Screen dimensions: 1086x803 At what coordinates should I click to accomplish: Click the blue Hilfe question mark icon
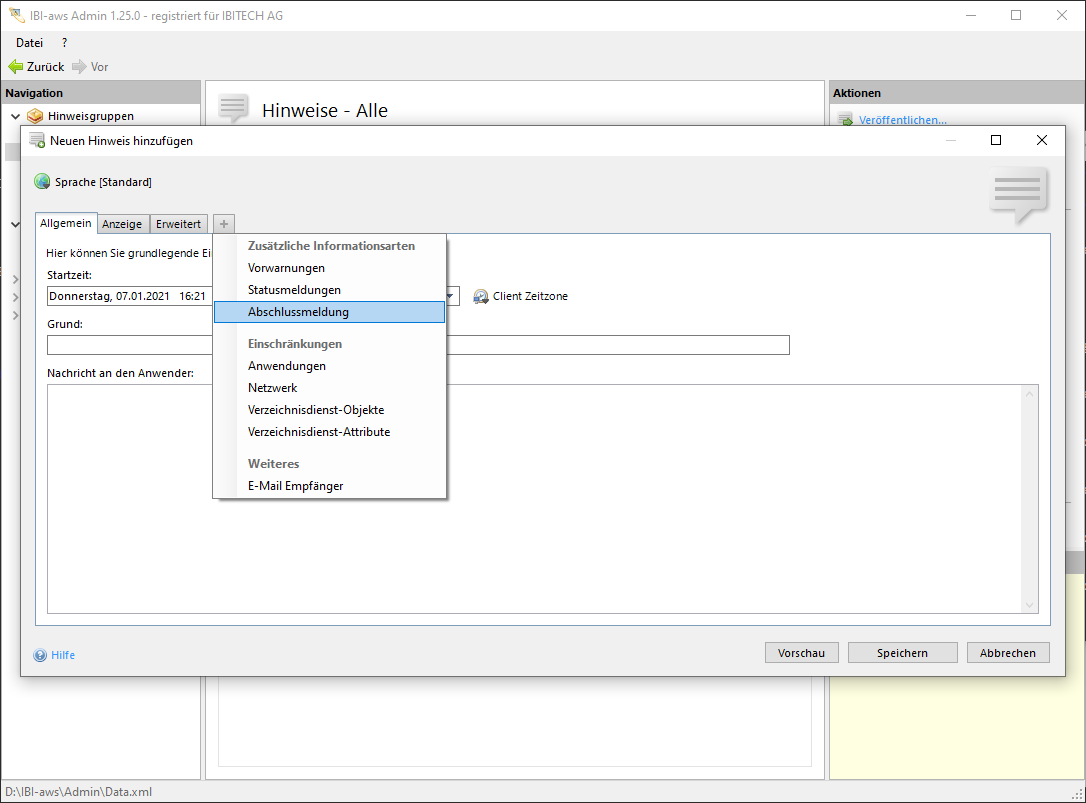pyautogui.click(x=40, y=655)
